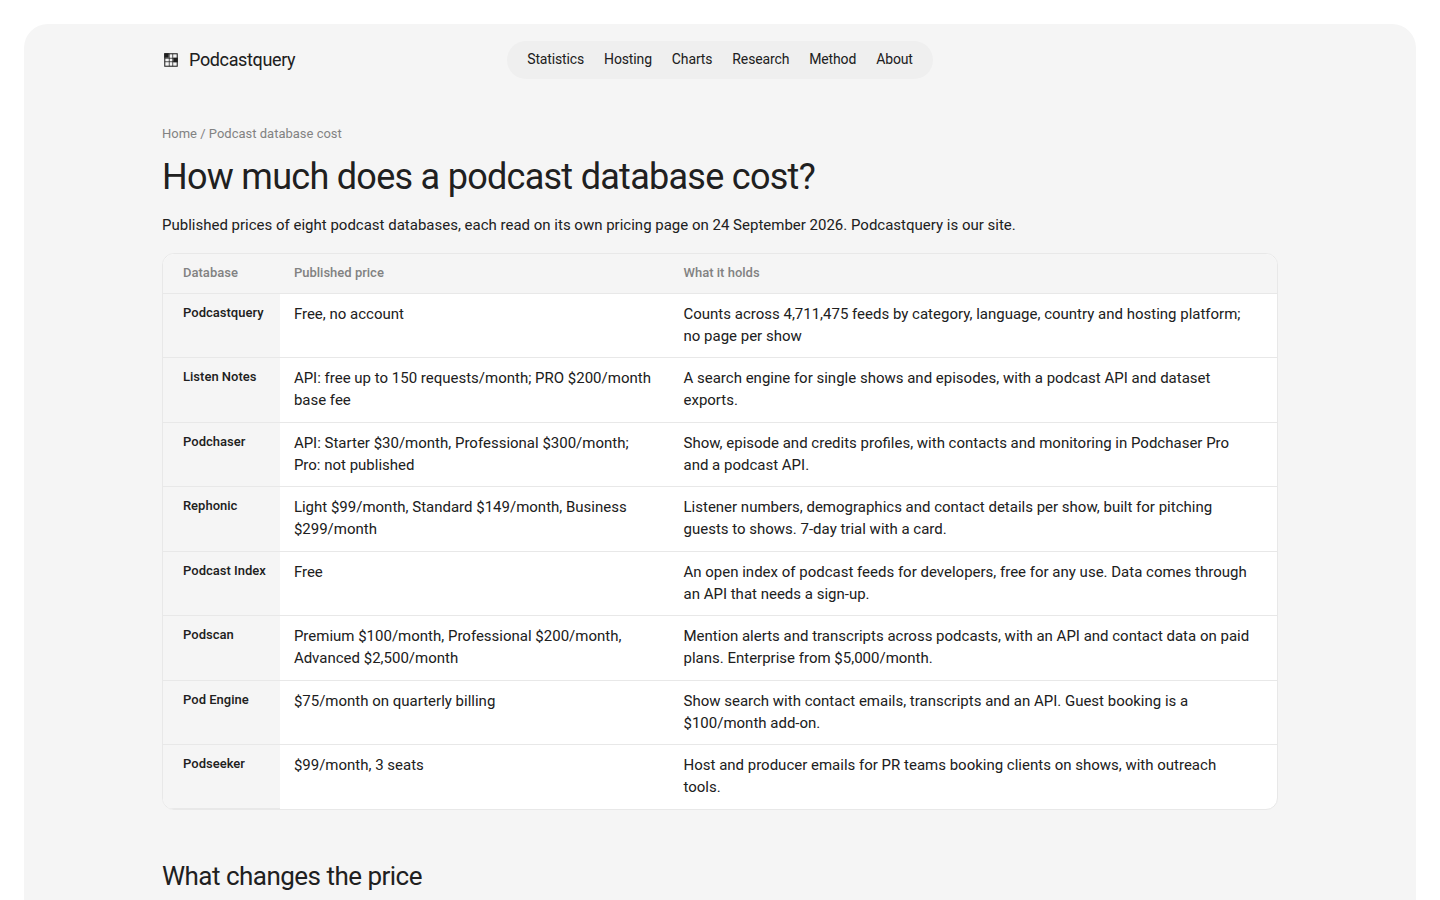
Task: Click the 'Mention alerts and transcripts' description
Action: click(x=973, y=648)
